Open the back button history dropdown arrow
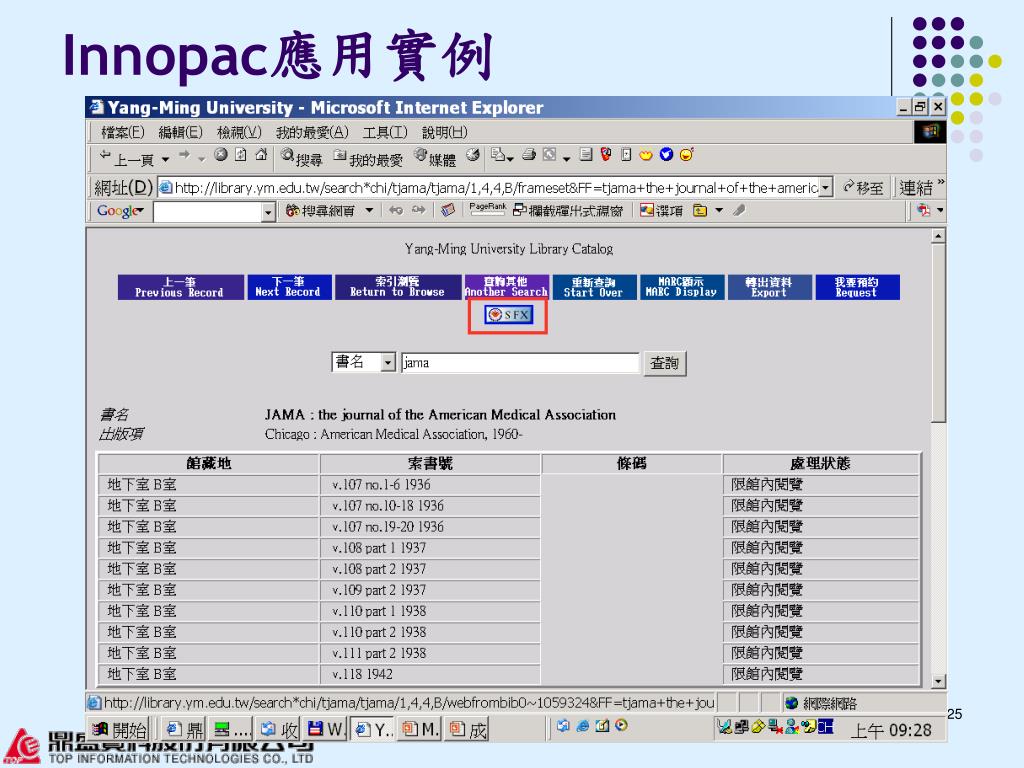 tap(165, 159)
